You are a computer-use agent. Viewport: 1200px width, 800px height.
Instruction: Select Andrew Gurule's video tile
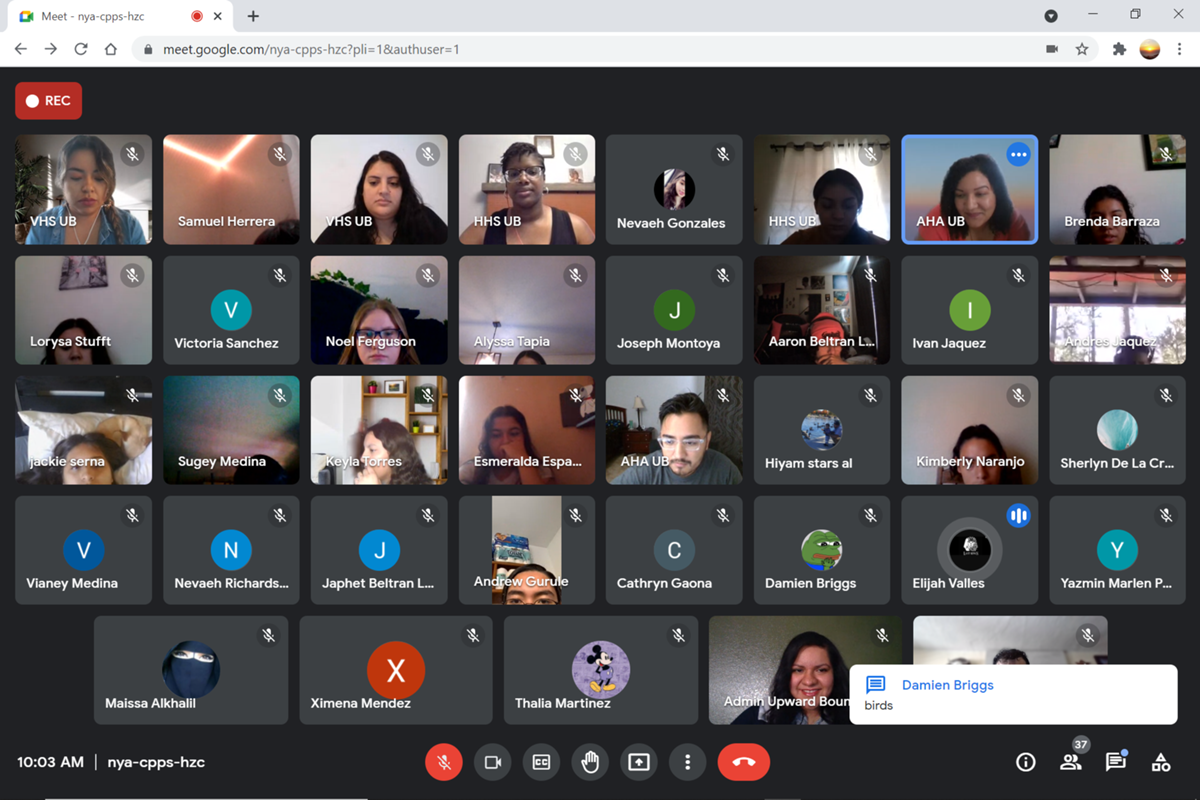527,550
